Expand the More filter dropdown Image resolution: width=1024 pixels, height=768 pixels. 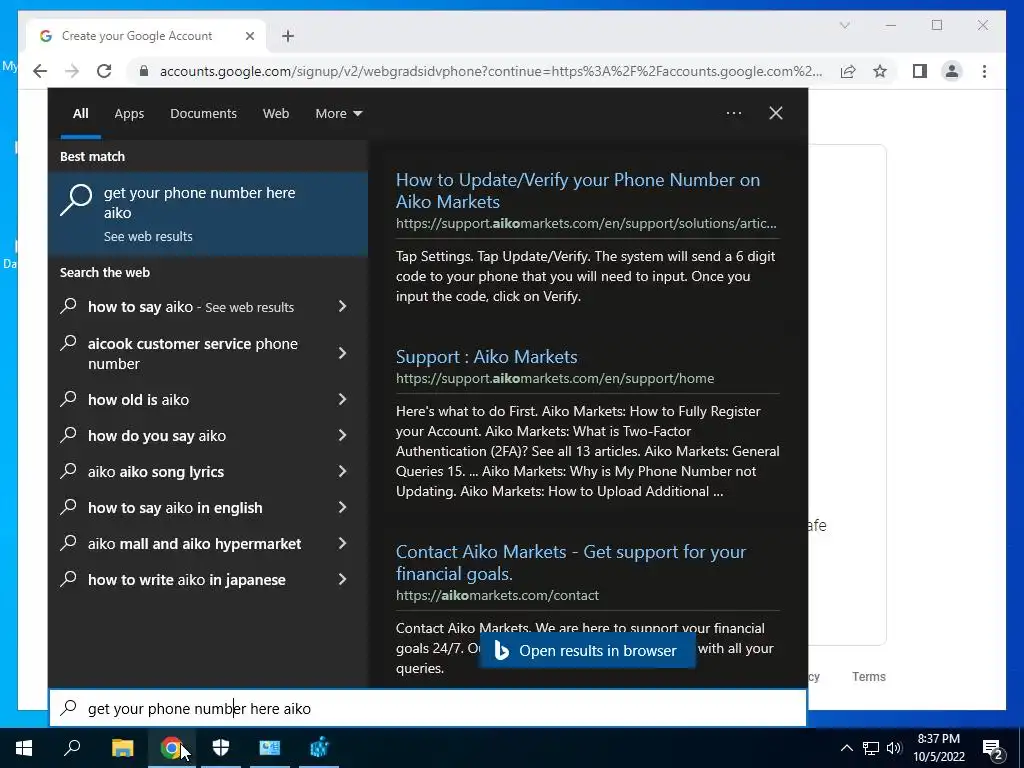click(x=338, y=114)
